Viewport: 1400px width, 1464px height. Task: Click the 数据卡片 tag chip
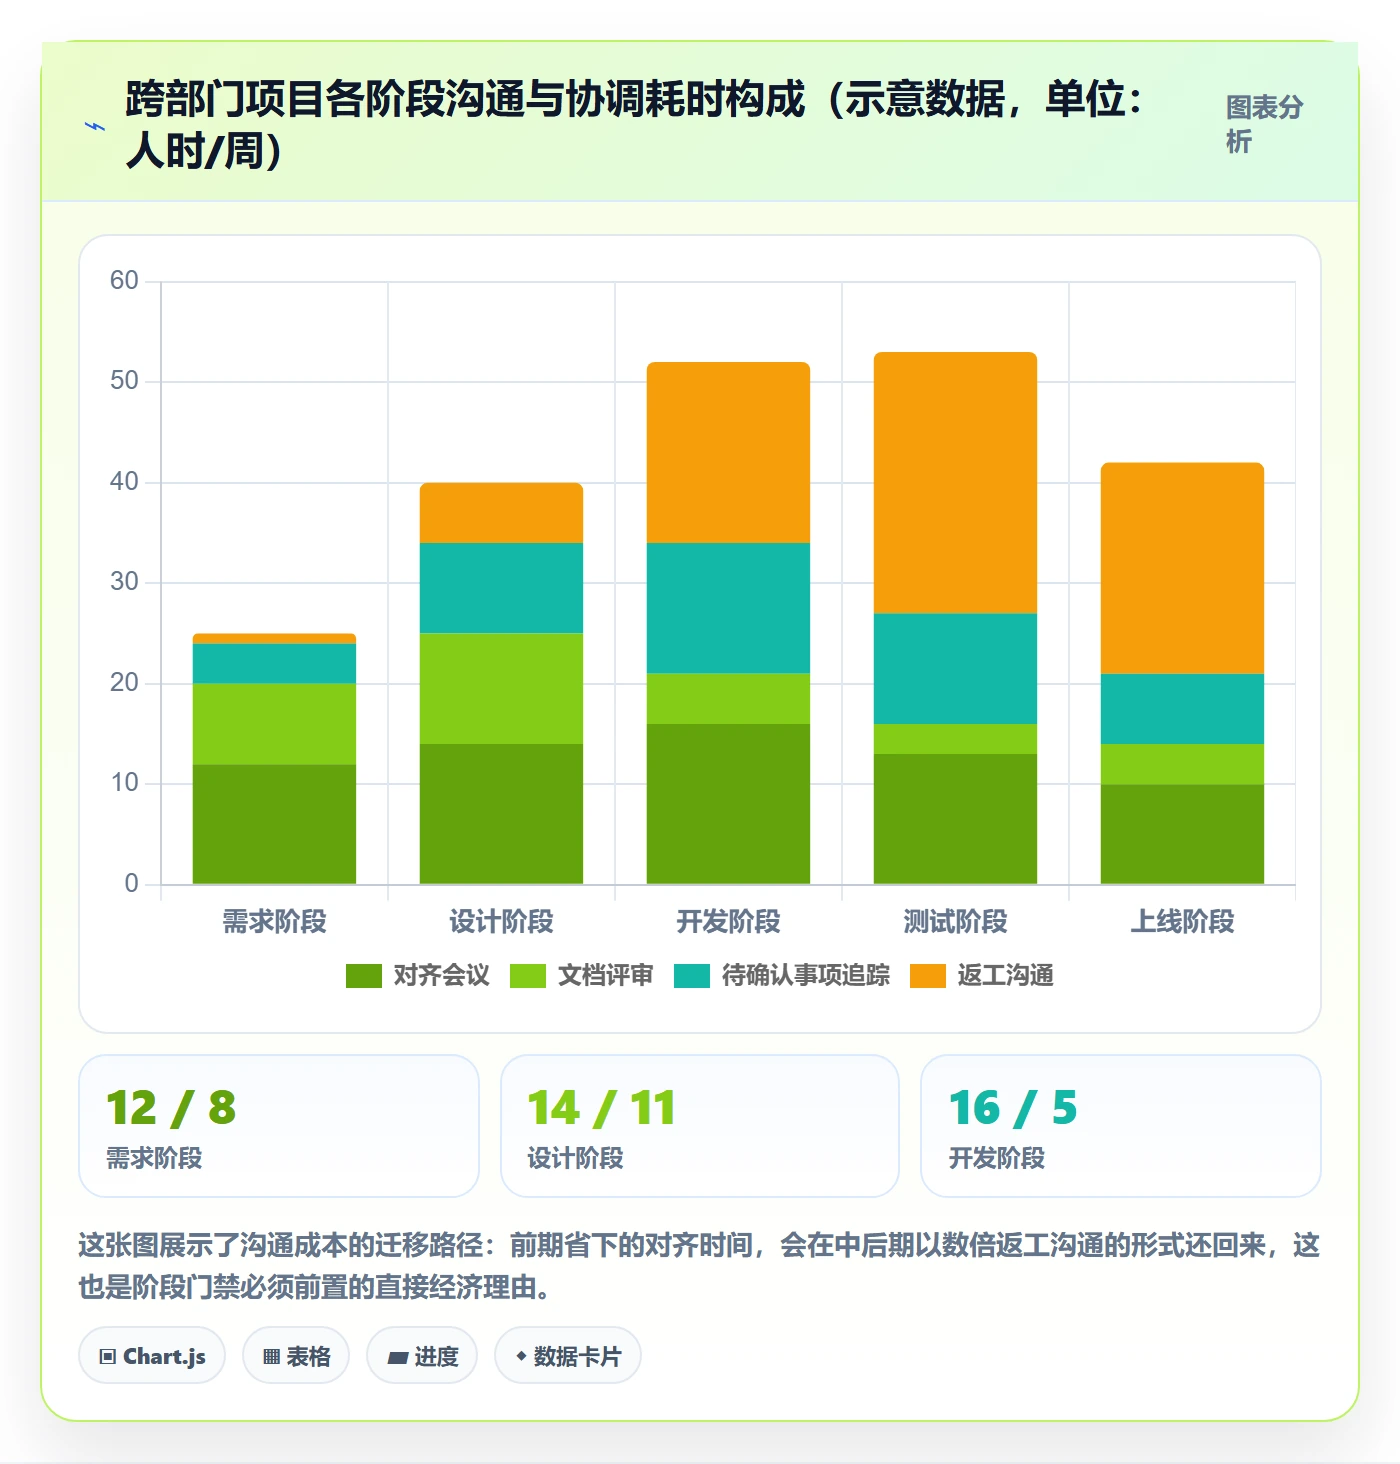coord(568,1356)
